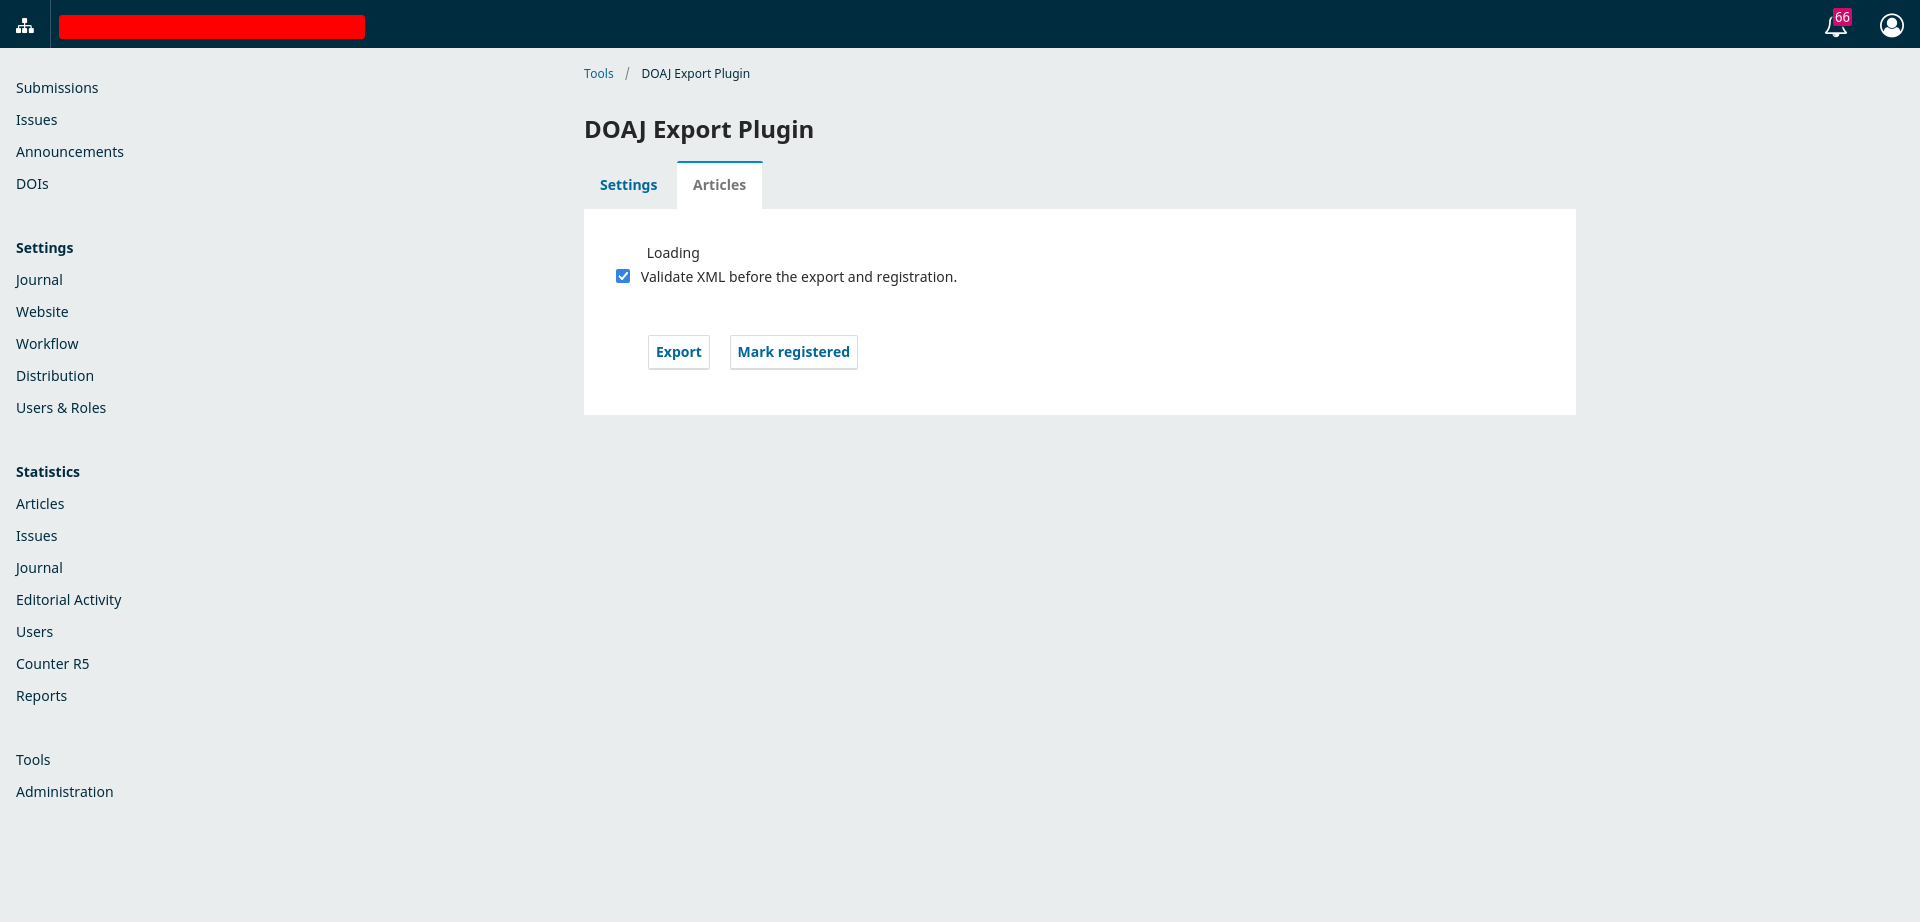Open Journal under Settings
This screenshot has width=1920, height=922.
click(39, 280)
